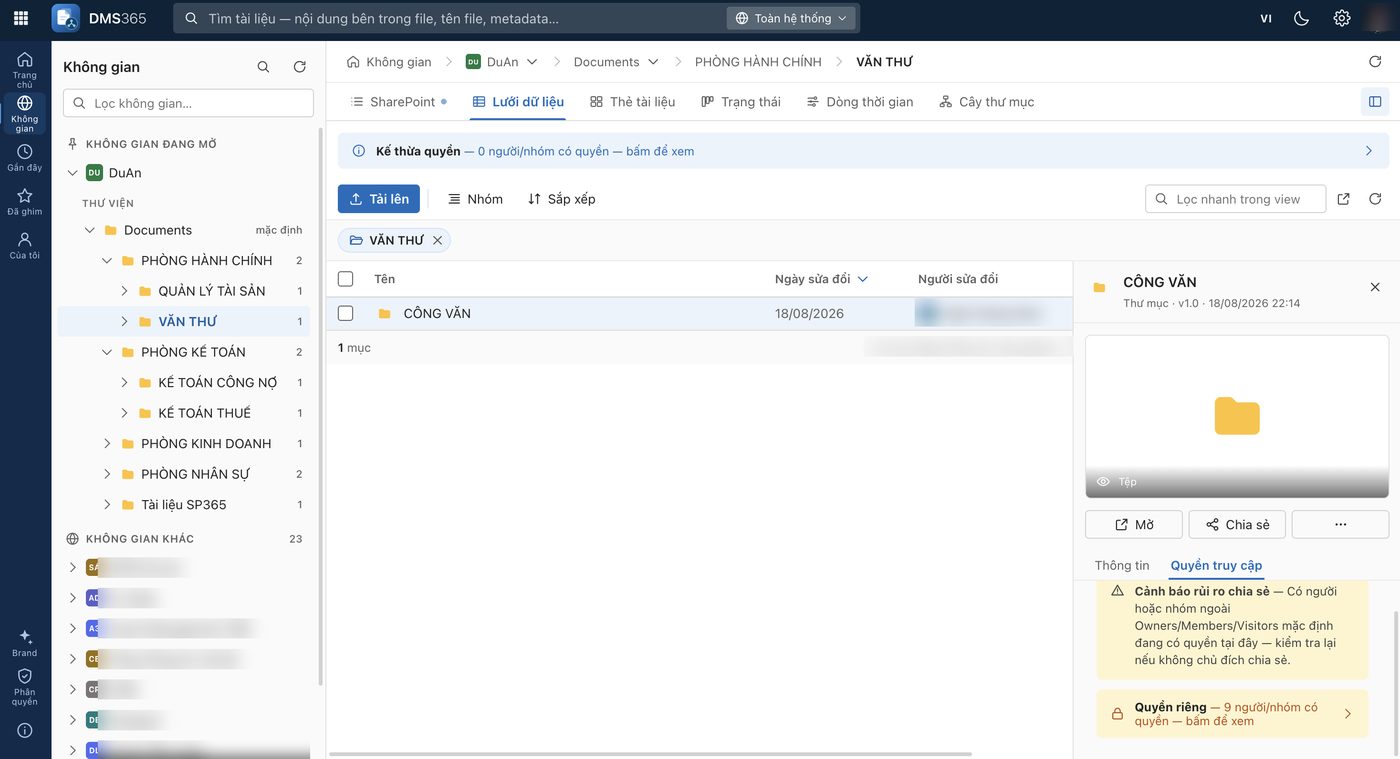The image size is (1400, 759).
Task: Open view in new window icon
Action: pos(1343,199)
